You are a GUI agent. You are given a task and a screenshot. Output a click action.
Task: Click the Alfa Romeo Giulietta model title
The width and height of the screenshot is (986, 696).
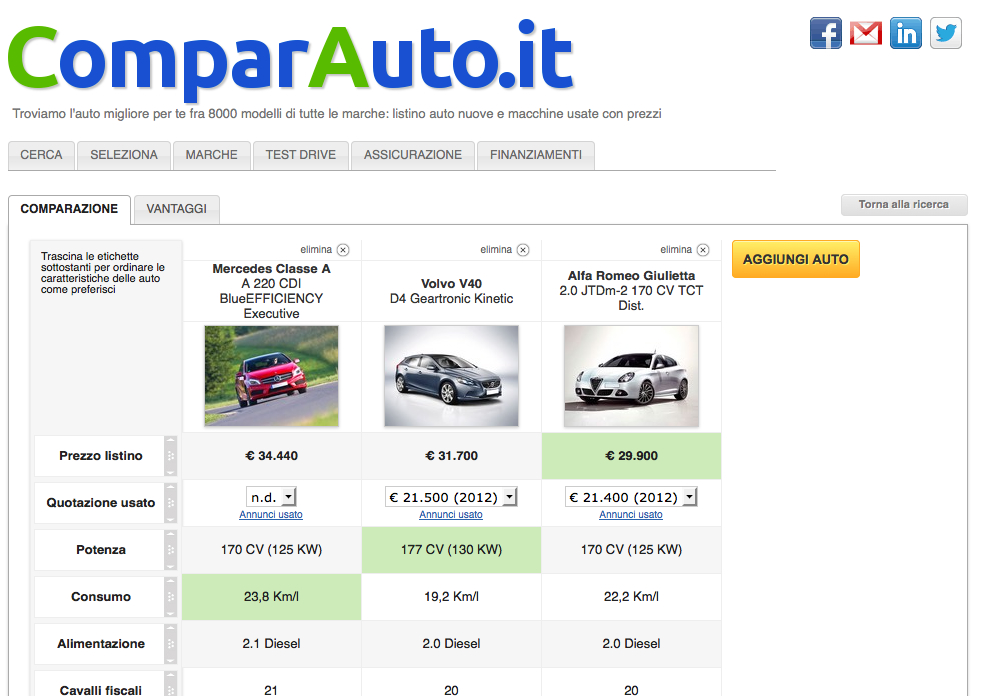click(x=631, y=291)
